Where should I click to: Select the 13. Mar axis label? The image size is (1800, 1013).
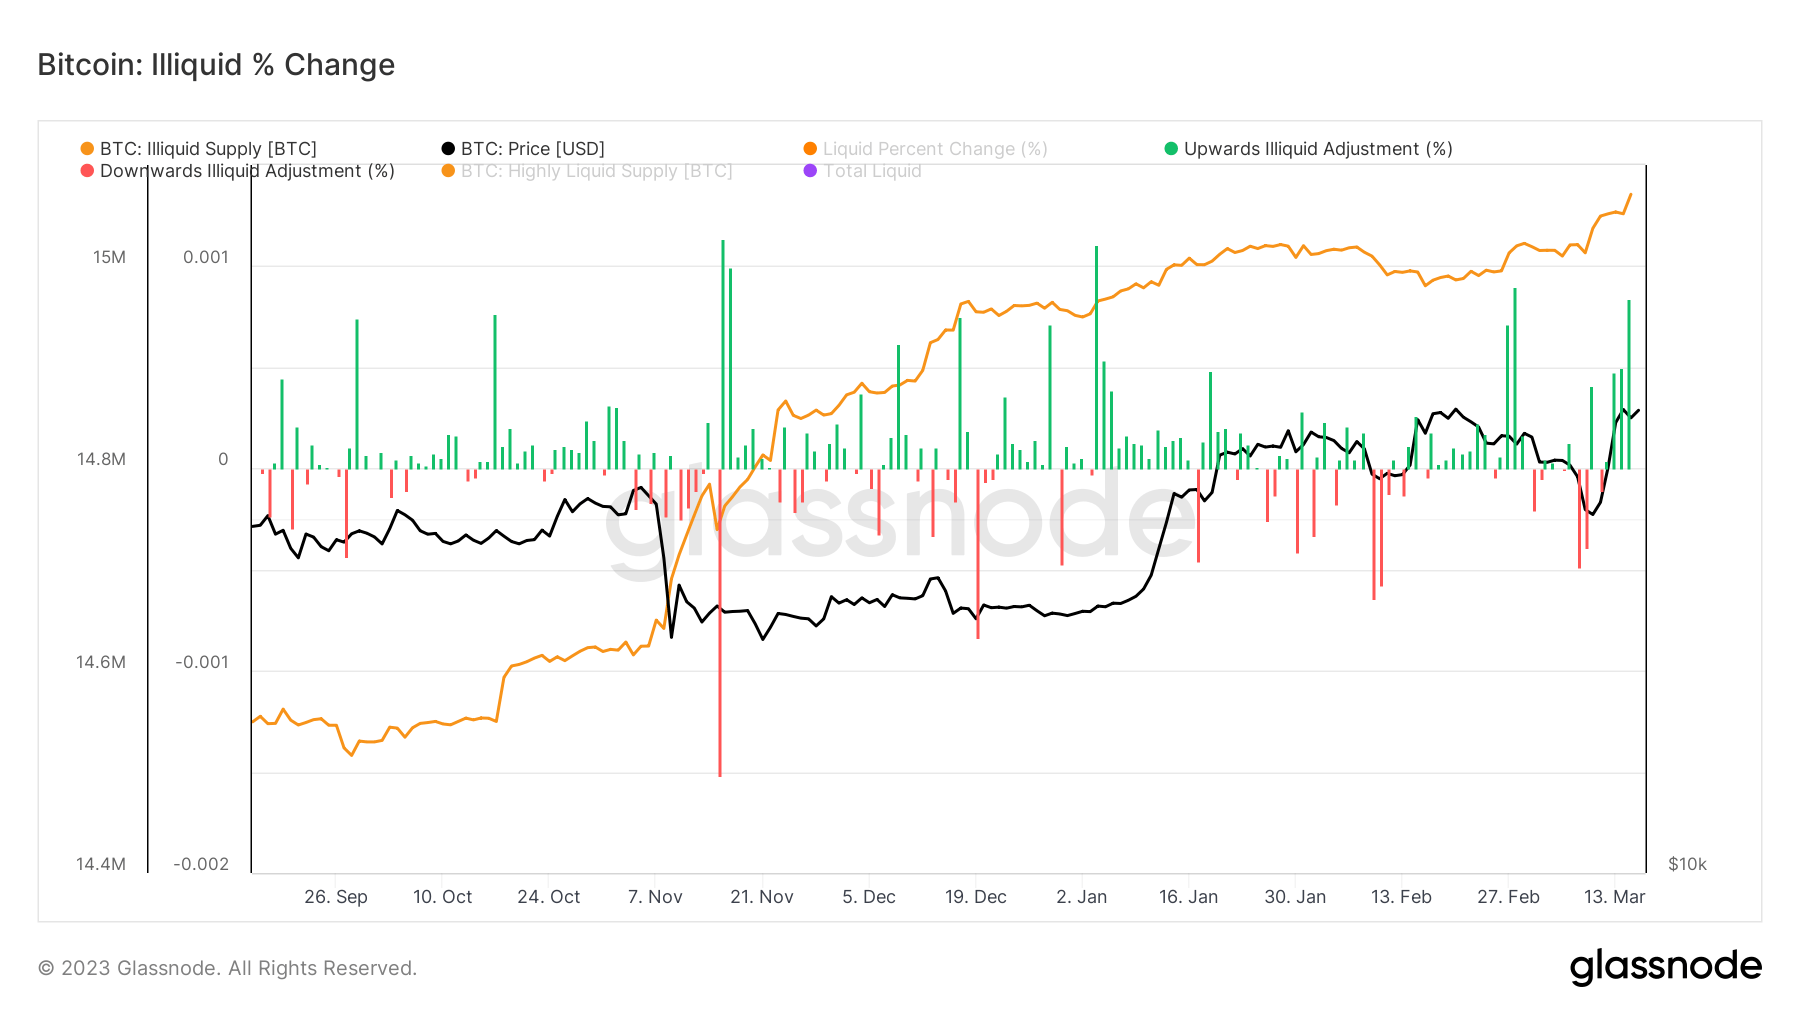pyautogui.click(x=1616, y=897)
